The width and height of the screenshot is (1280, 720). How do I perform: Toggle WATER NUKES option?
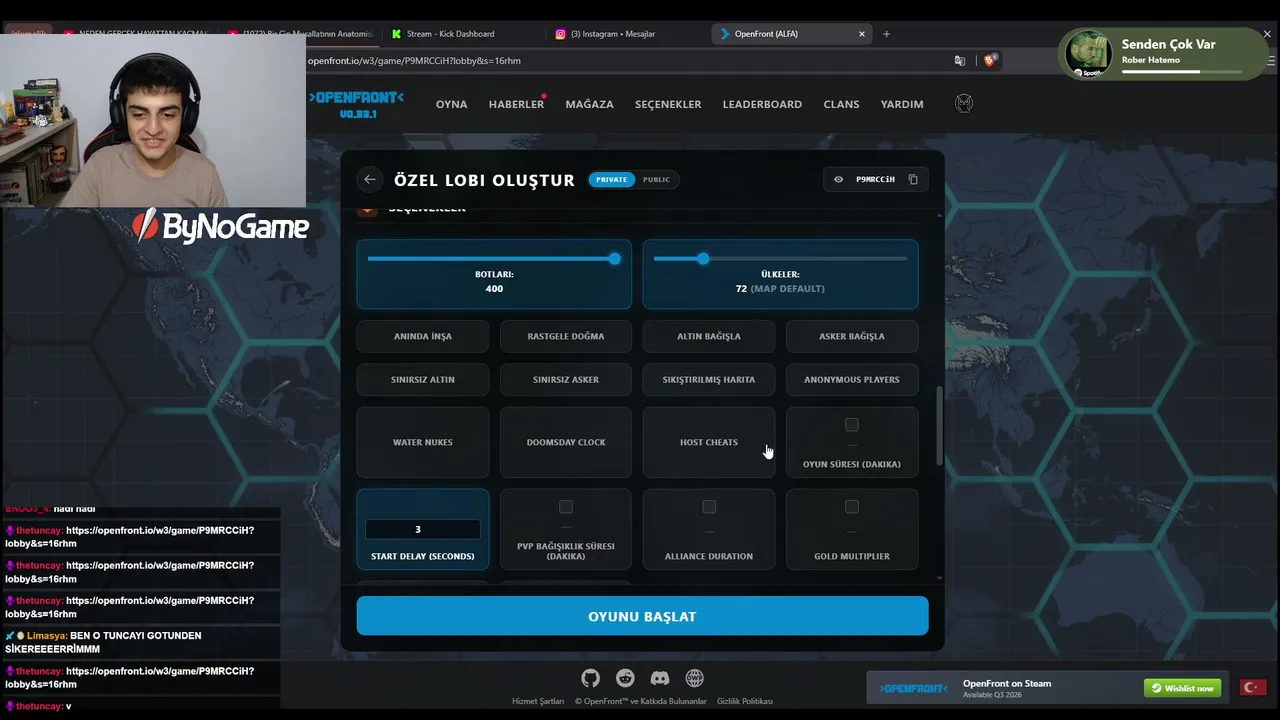click(x=423, y=442)
